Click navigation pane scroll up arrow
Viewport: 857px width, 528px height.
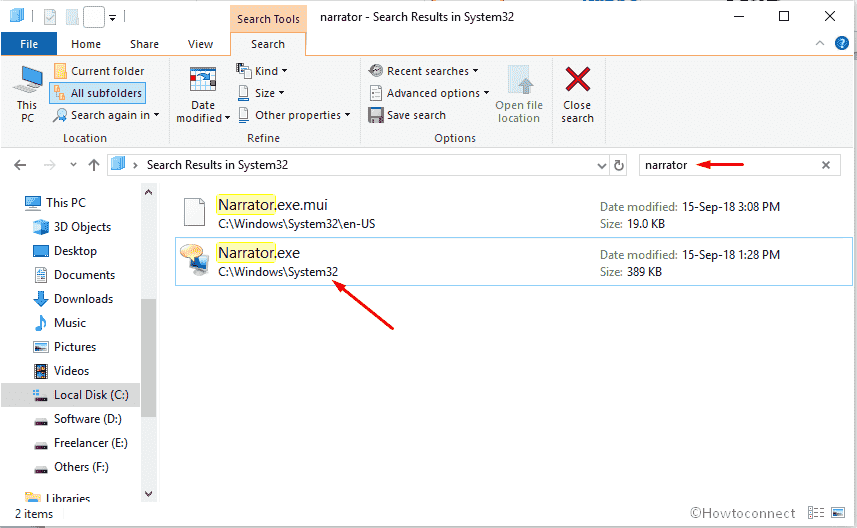pos(148,192)
